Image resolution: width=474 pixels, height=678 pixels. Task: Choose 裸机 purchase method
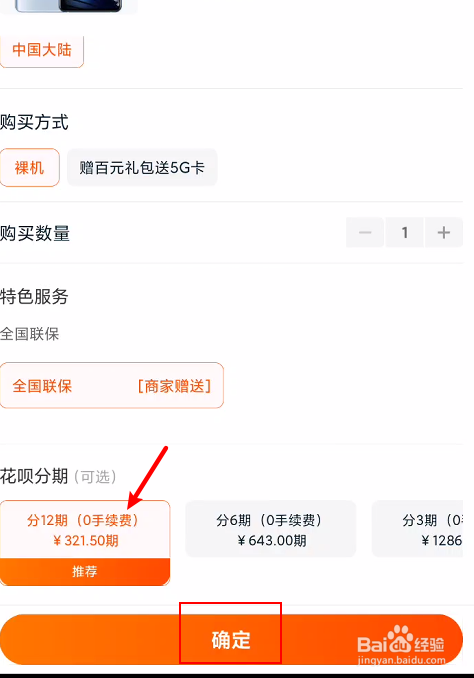click(29, 167)
